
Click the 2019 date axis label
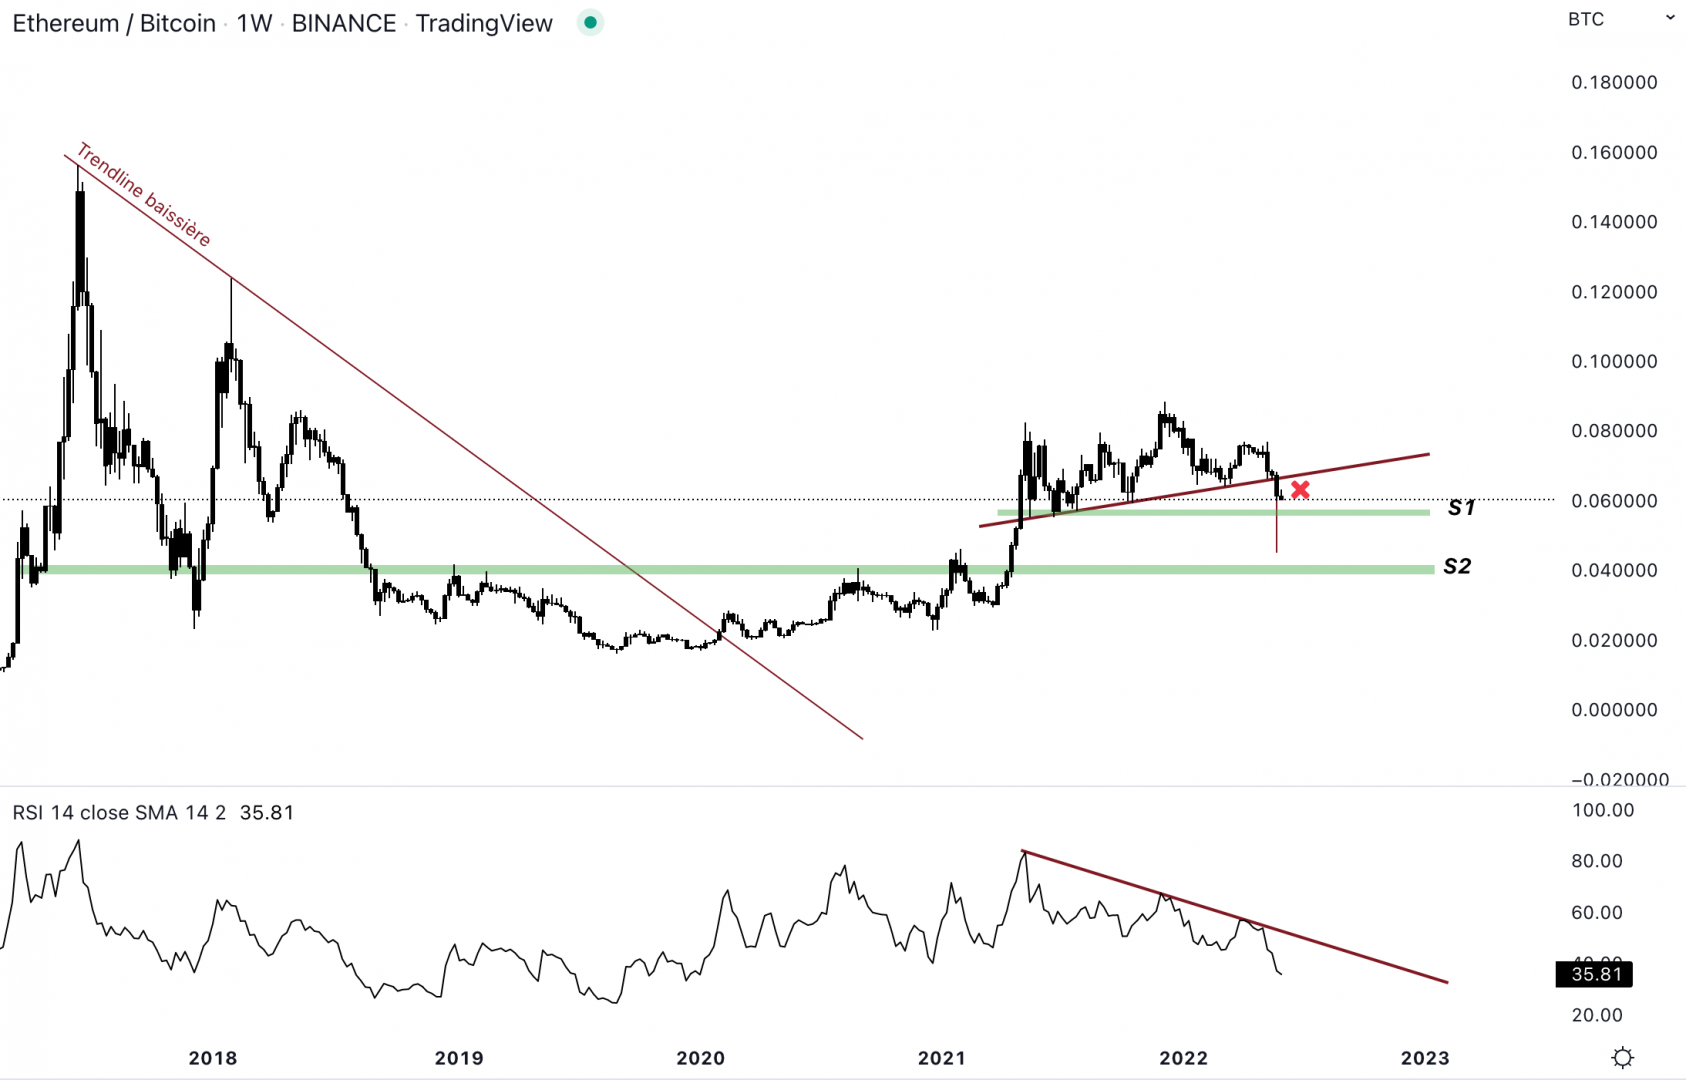point(459,1058)
